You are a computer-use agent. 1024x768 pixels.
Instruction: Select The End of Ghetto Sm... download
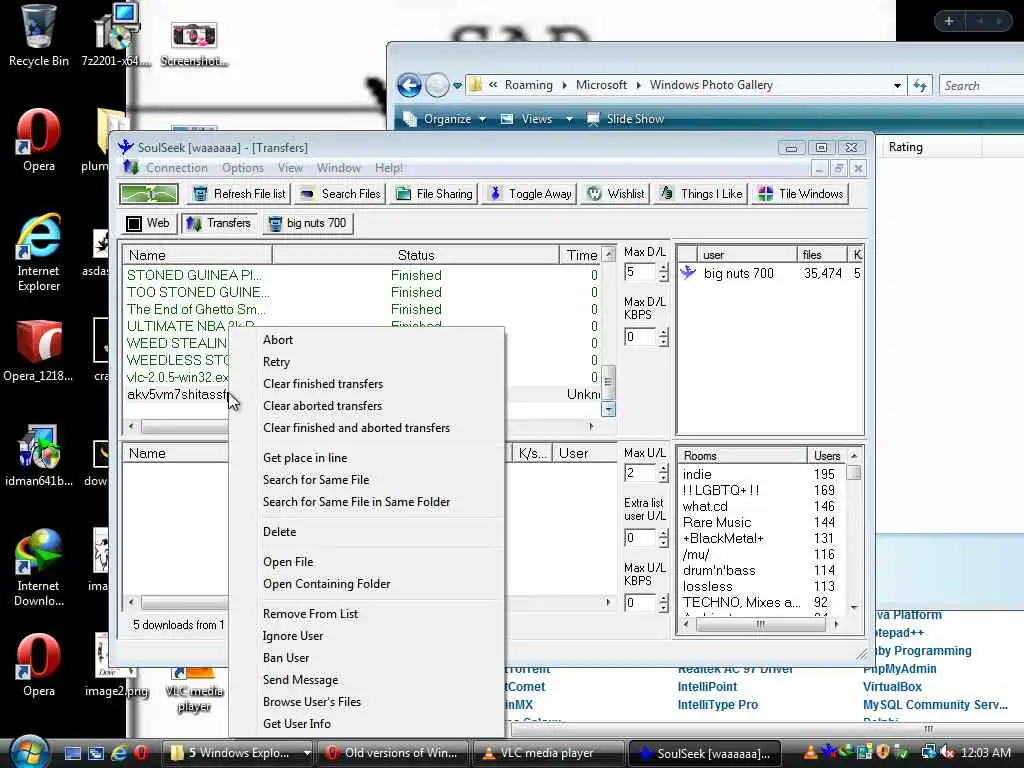[x=361, y=309]
